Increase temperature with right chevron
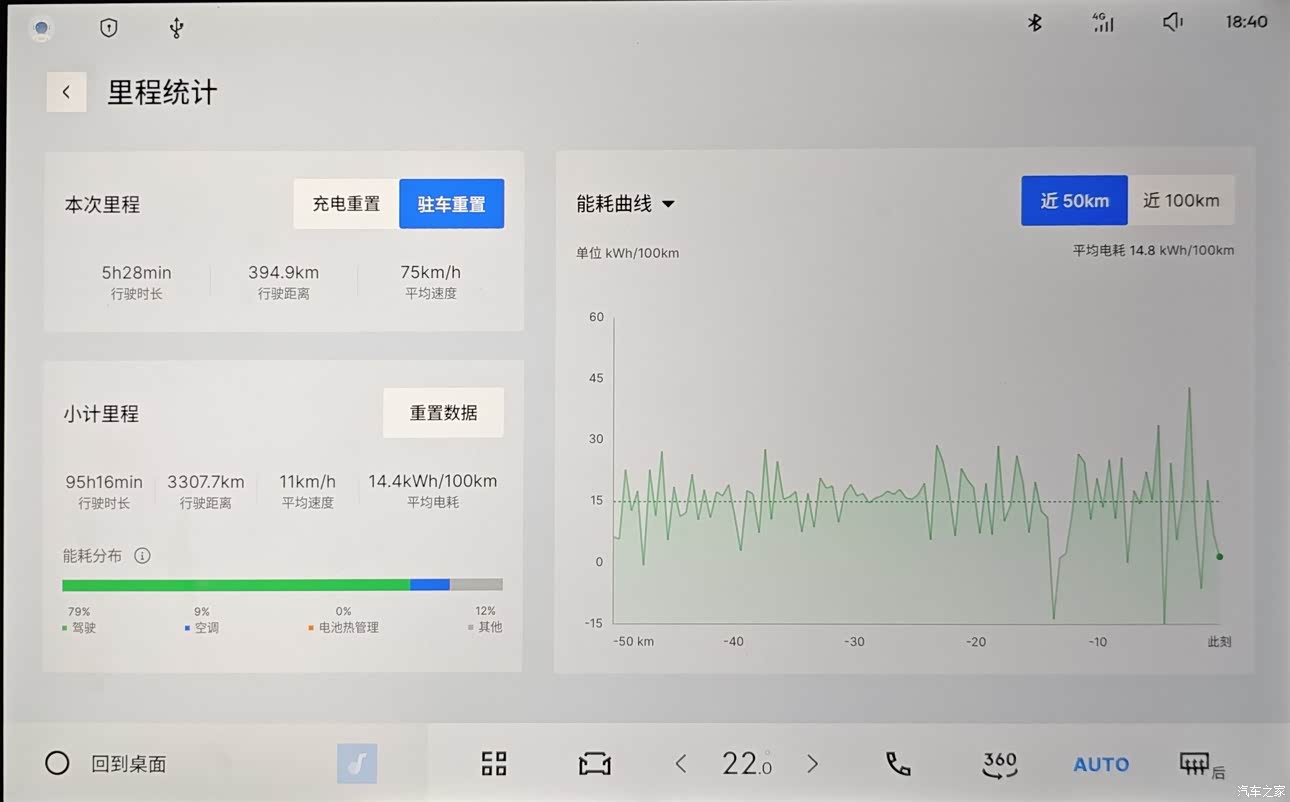Screen dimensions: 1290x802 [812, 764]
